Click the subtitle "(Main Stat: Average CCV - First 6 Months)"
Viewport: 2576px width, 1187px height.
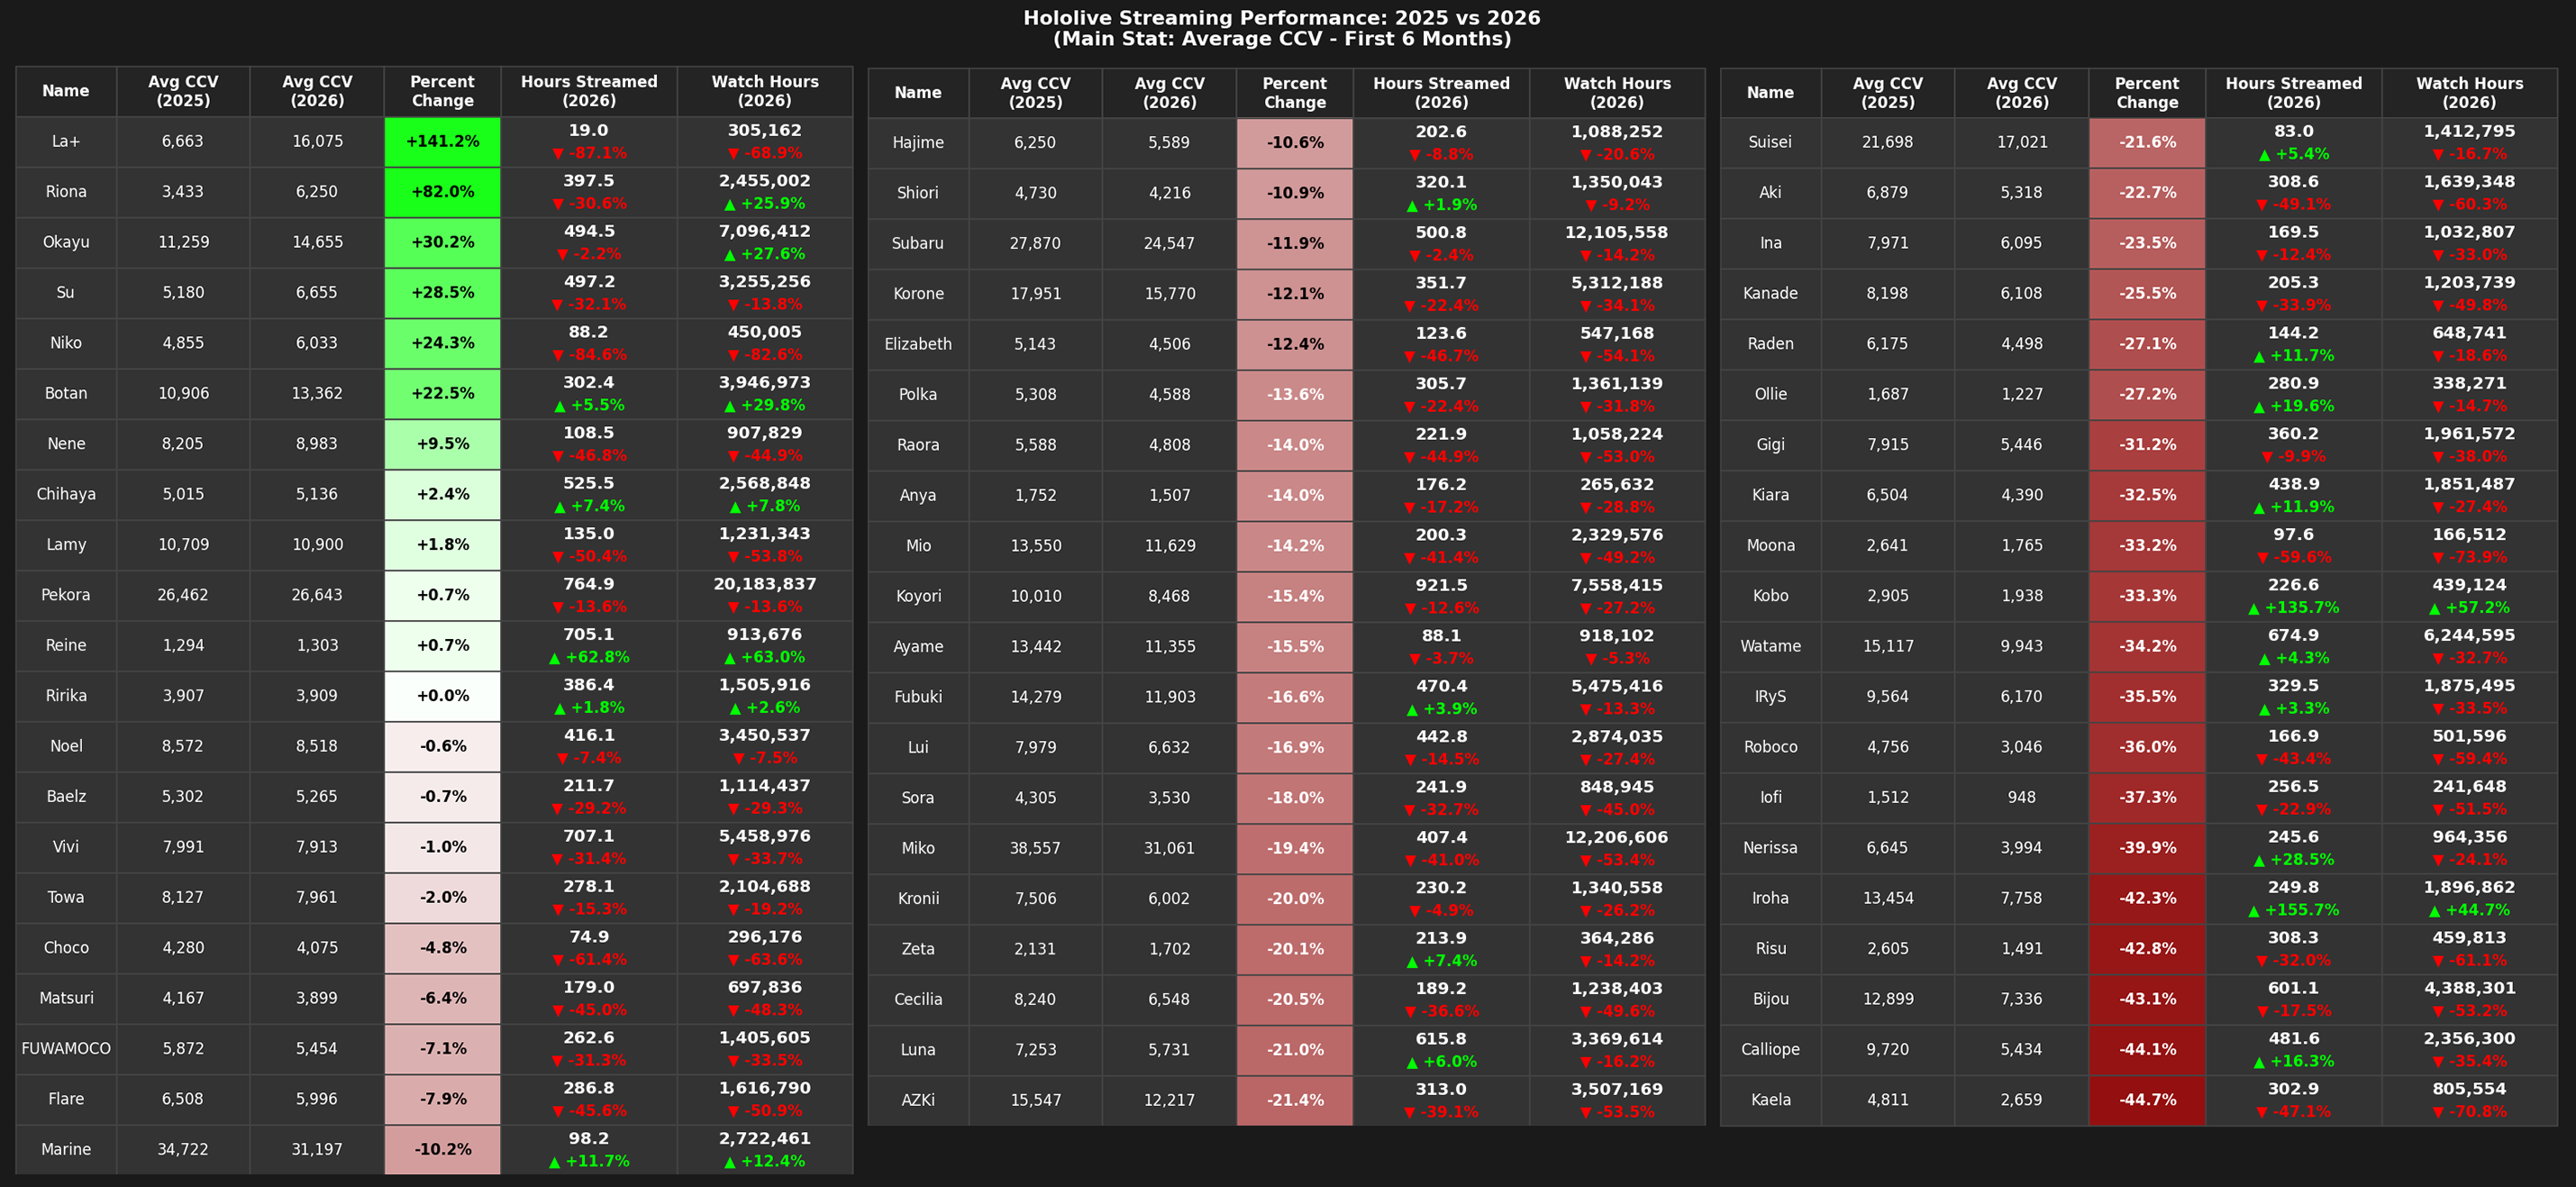click(1281, 39)
